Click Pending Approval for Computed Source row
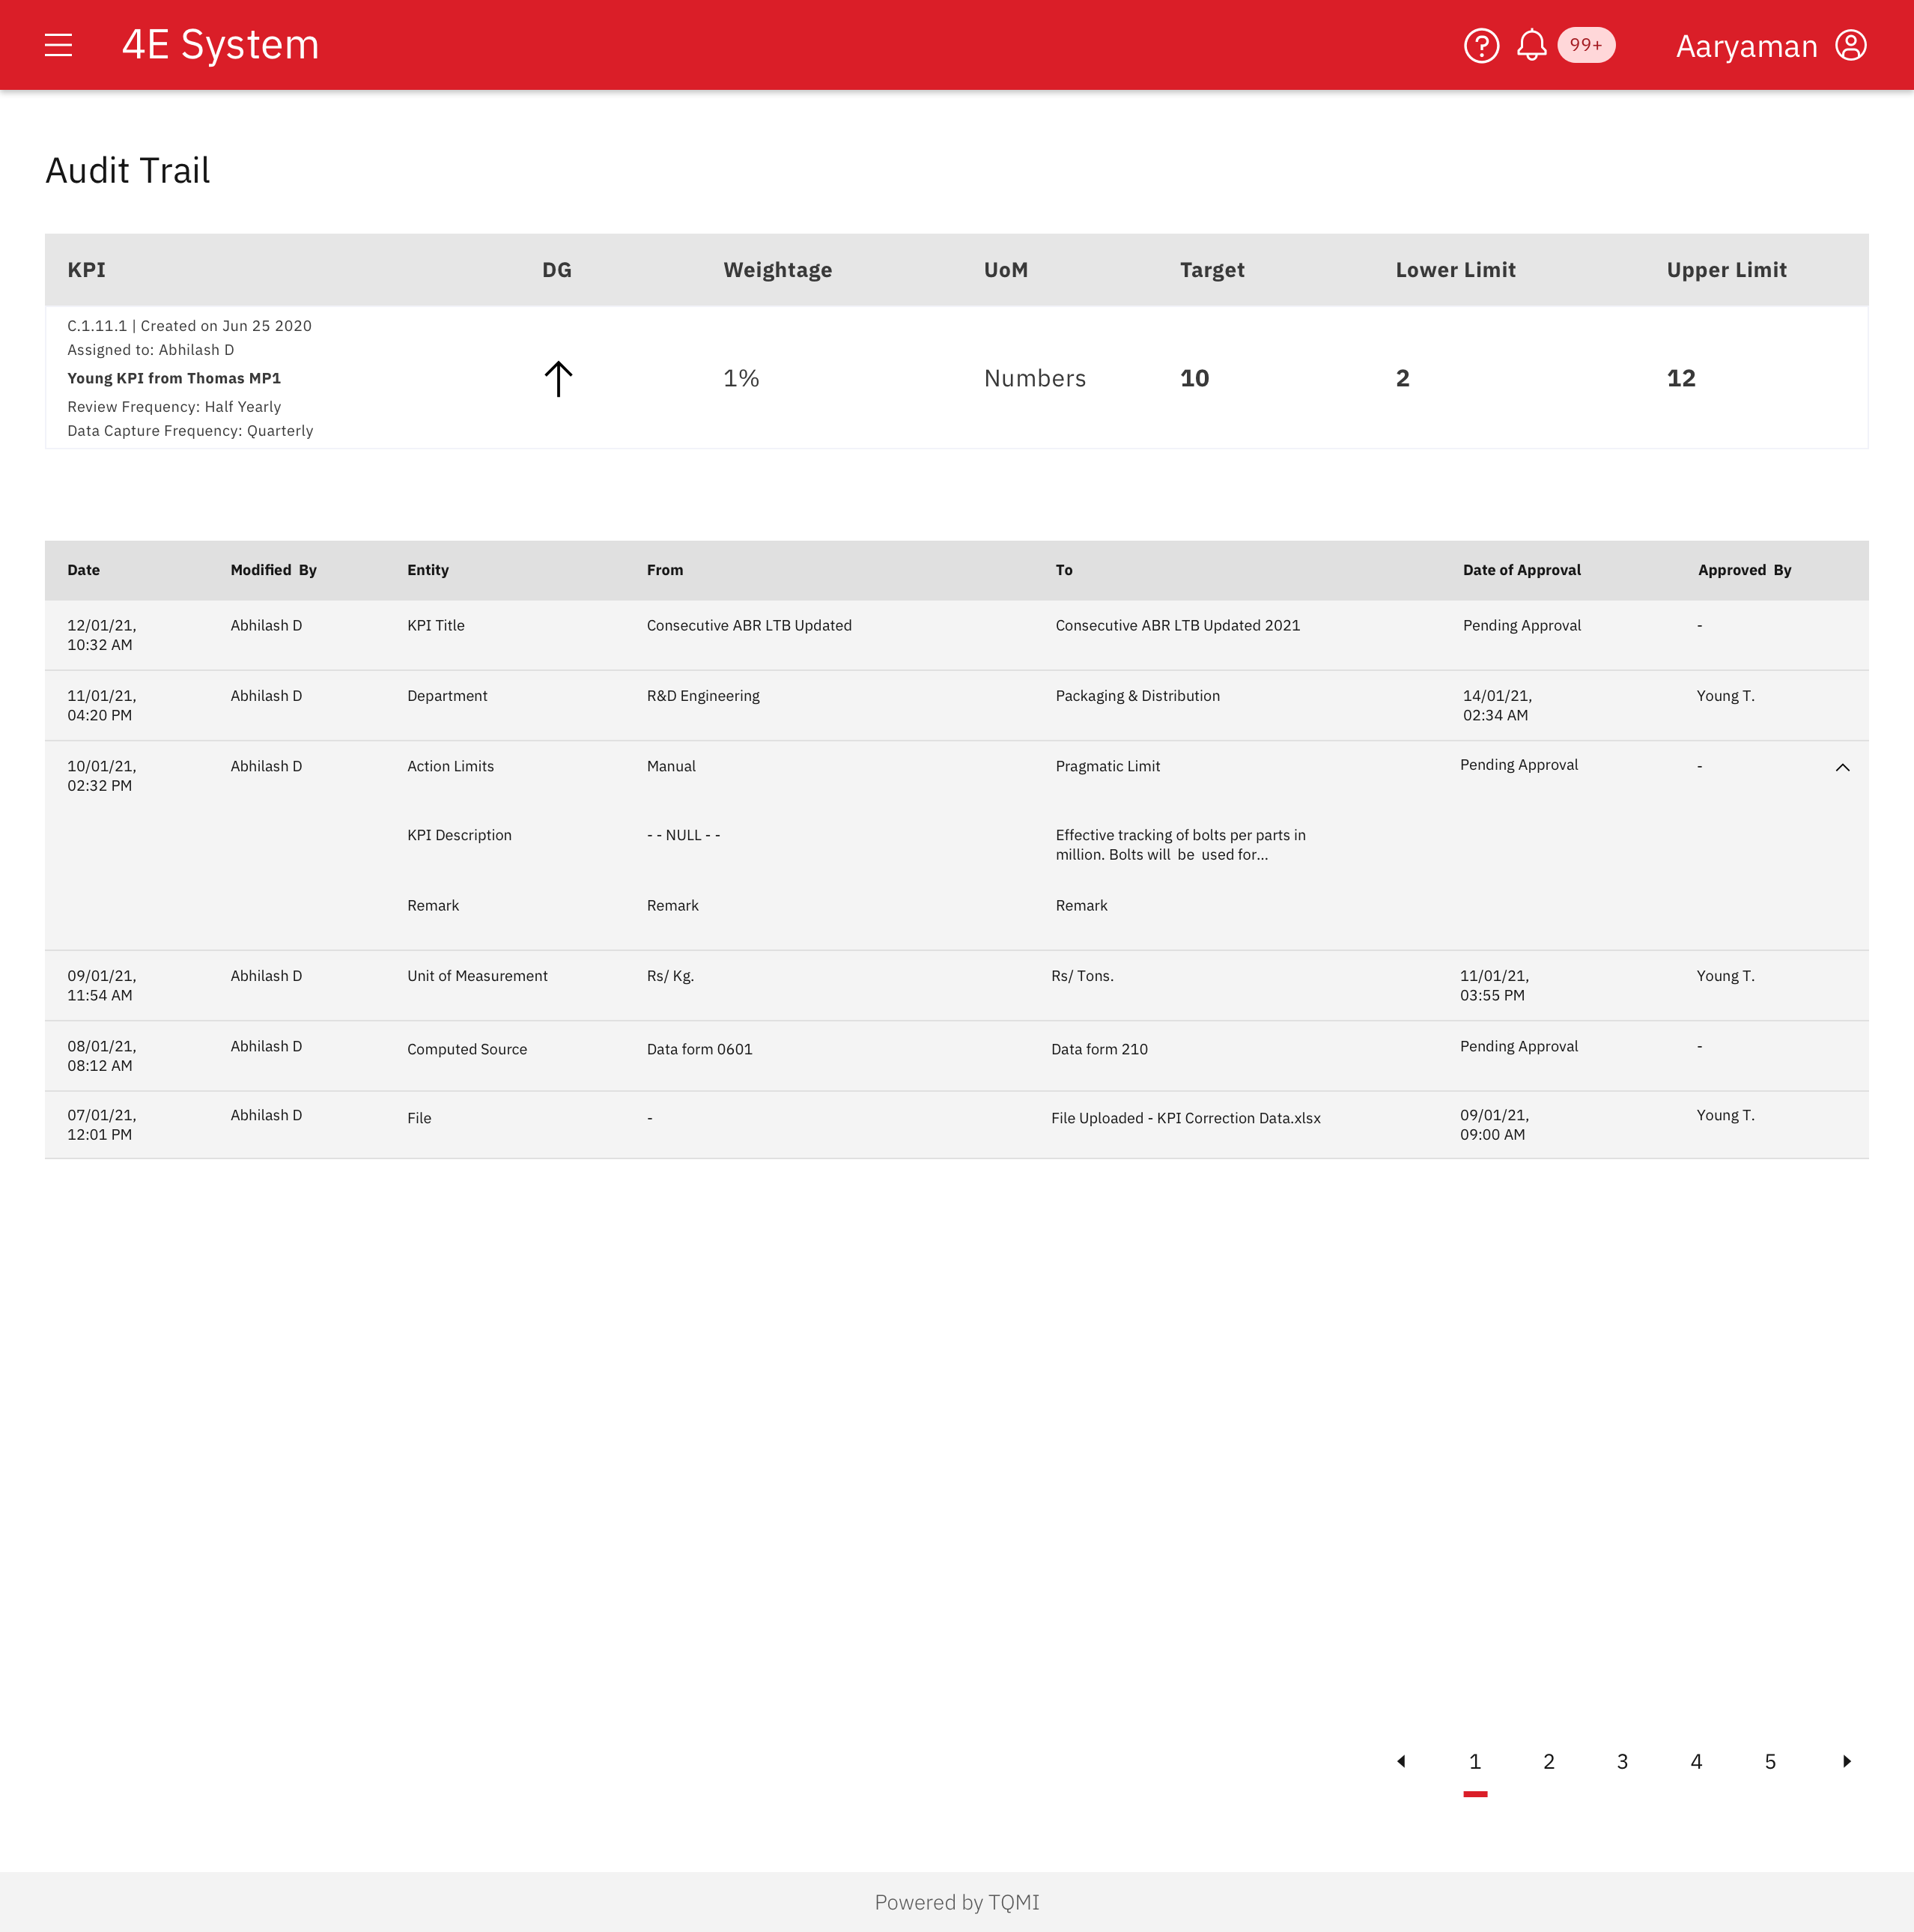Screen dimensions: 1914x1932 tap(1518, 1046)
